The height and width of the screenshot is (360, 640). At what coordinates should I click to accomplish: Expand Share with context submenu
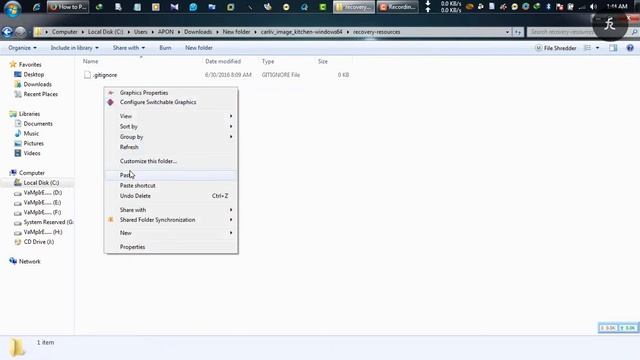[171, 210]
